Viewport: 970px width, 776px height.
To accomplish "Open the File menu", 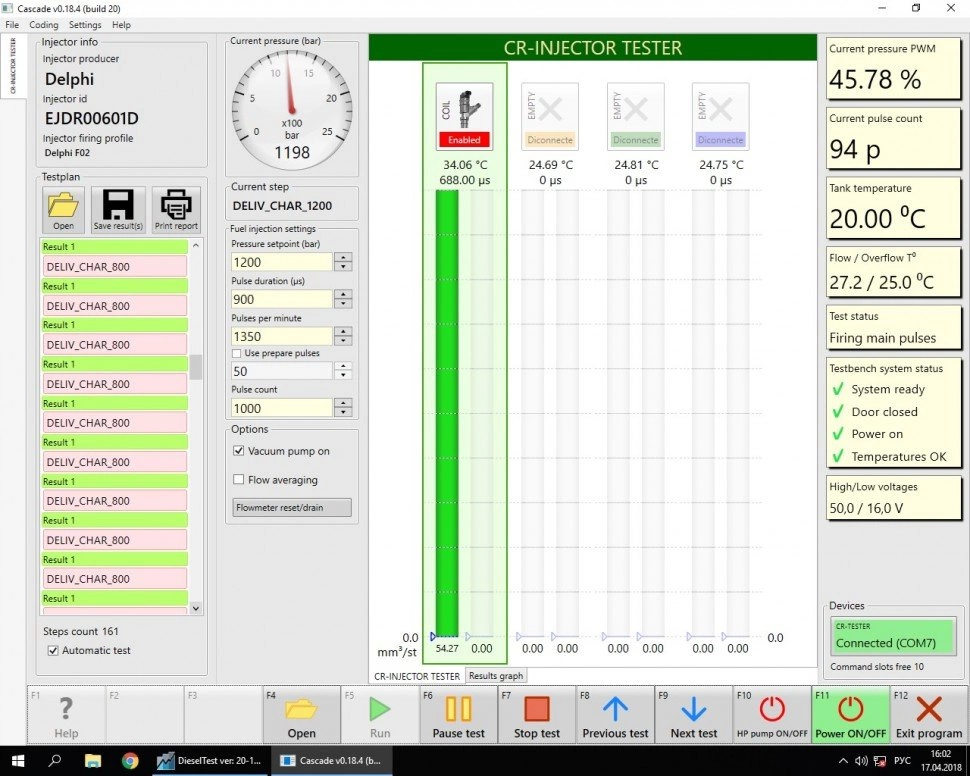I will 12,25.
